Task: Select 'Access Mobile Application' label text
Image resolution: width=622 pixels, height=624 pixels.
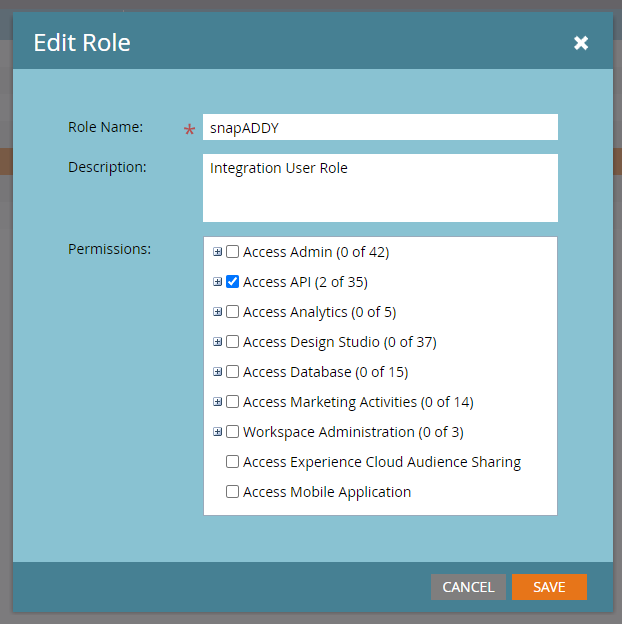Action: click(x=327, y=492)
